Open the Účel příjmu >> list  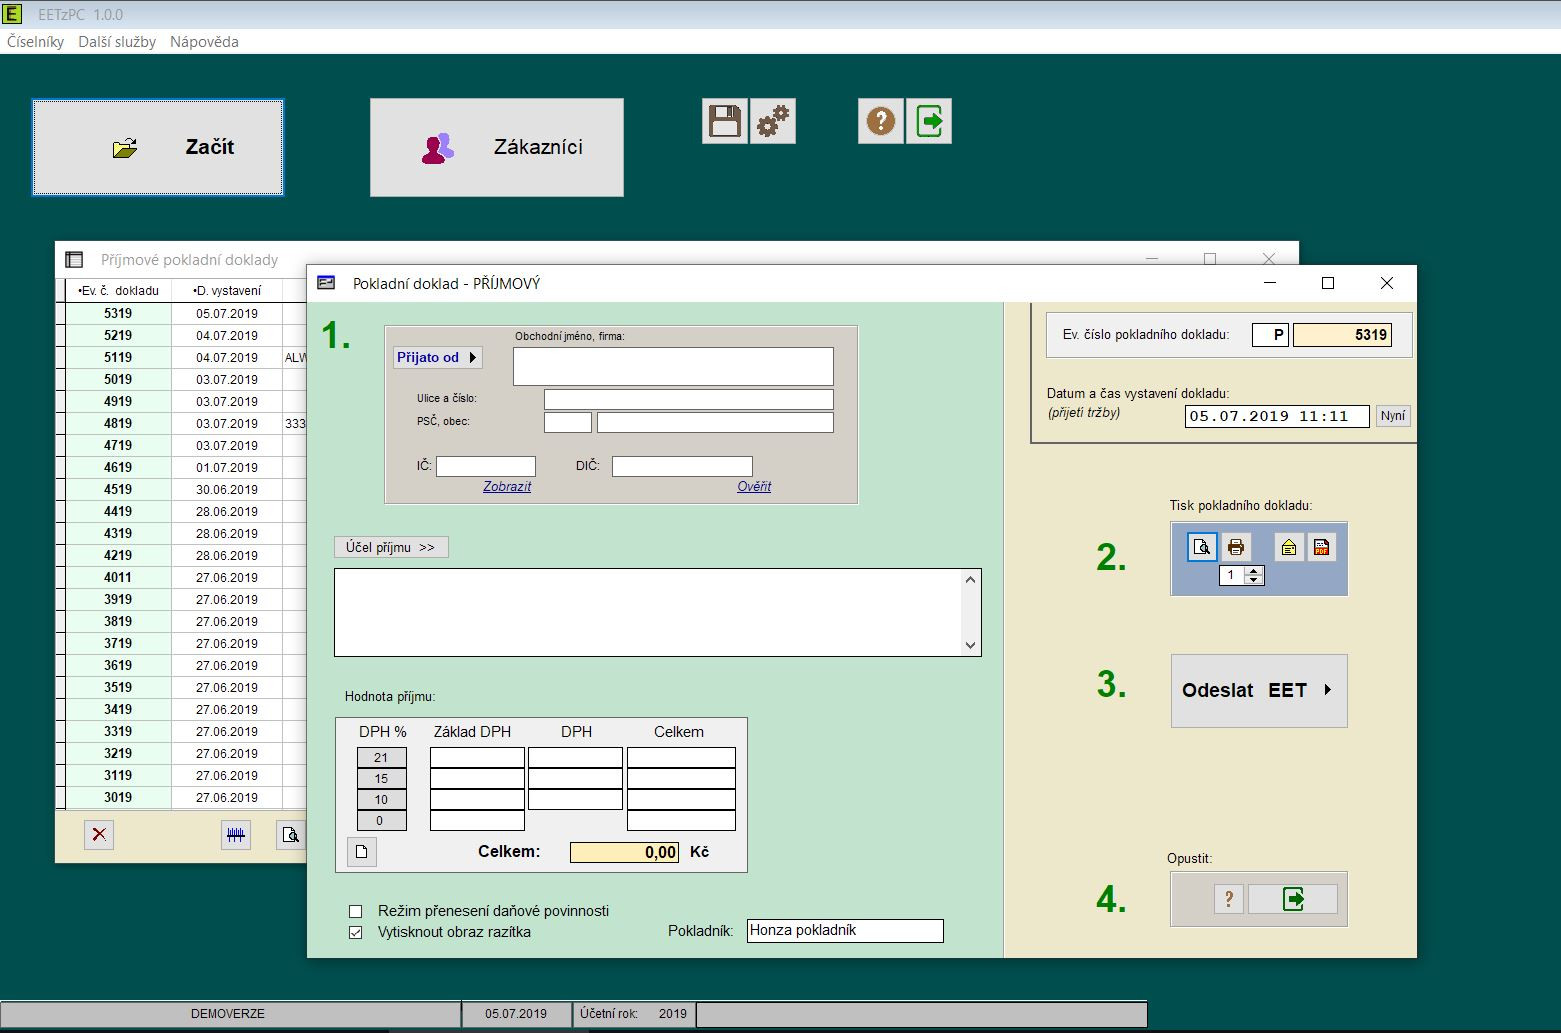click(391, 547)
